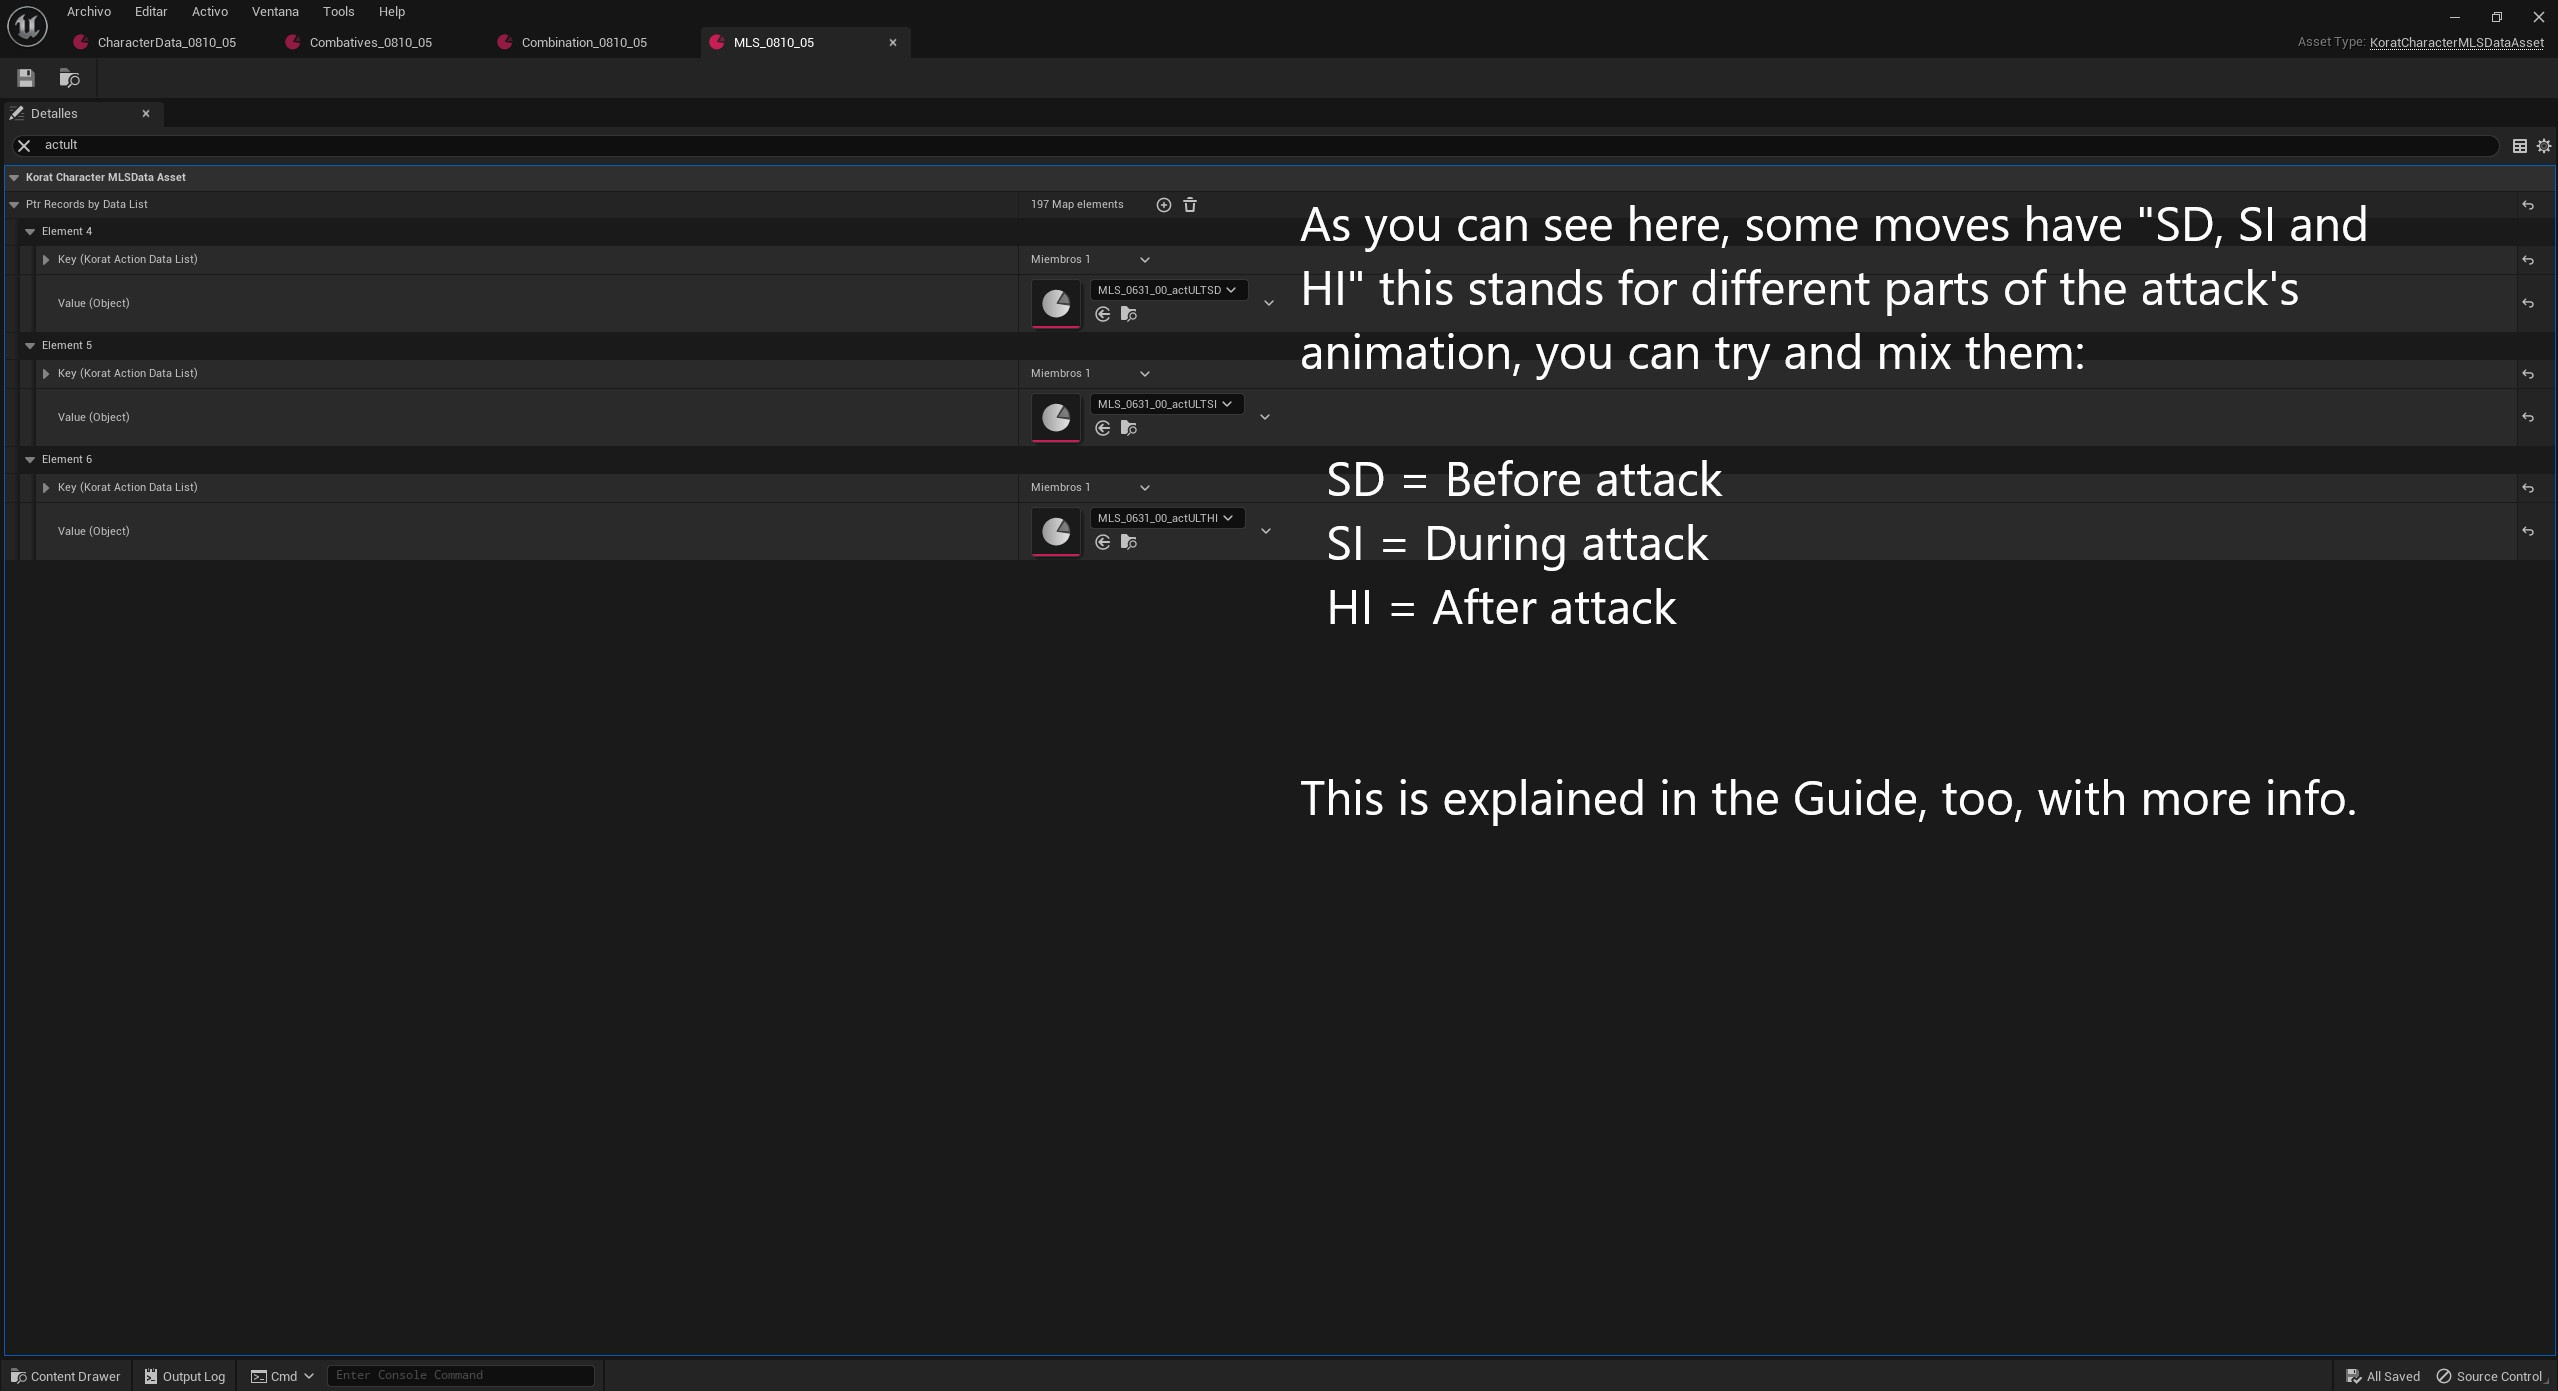Open the Ventana menu
This screenshot has height=1391, width=2558.
pos(274,11)
